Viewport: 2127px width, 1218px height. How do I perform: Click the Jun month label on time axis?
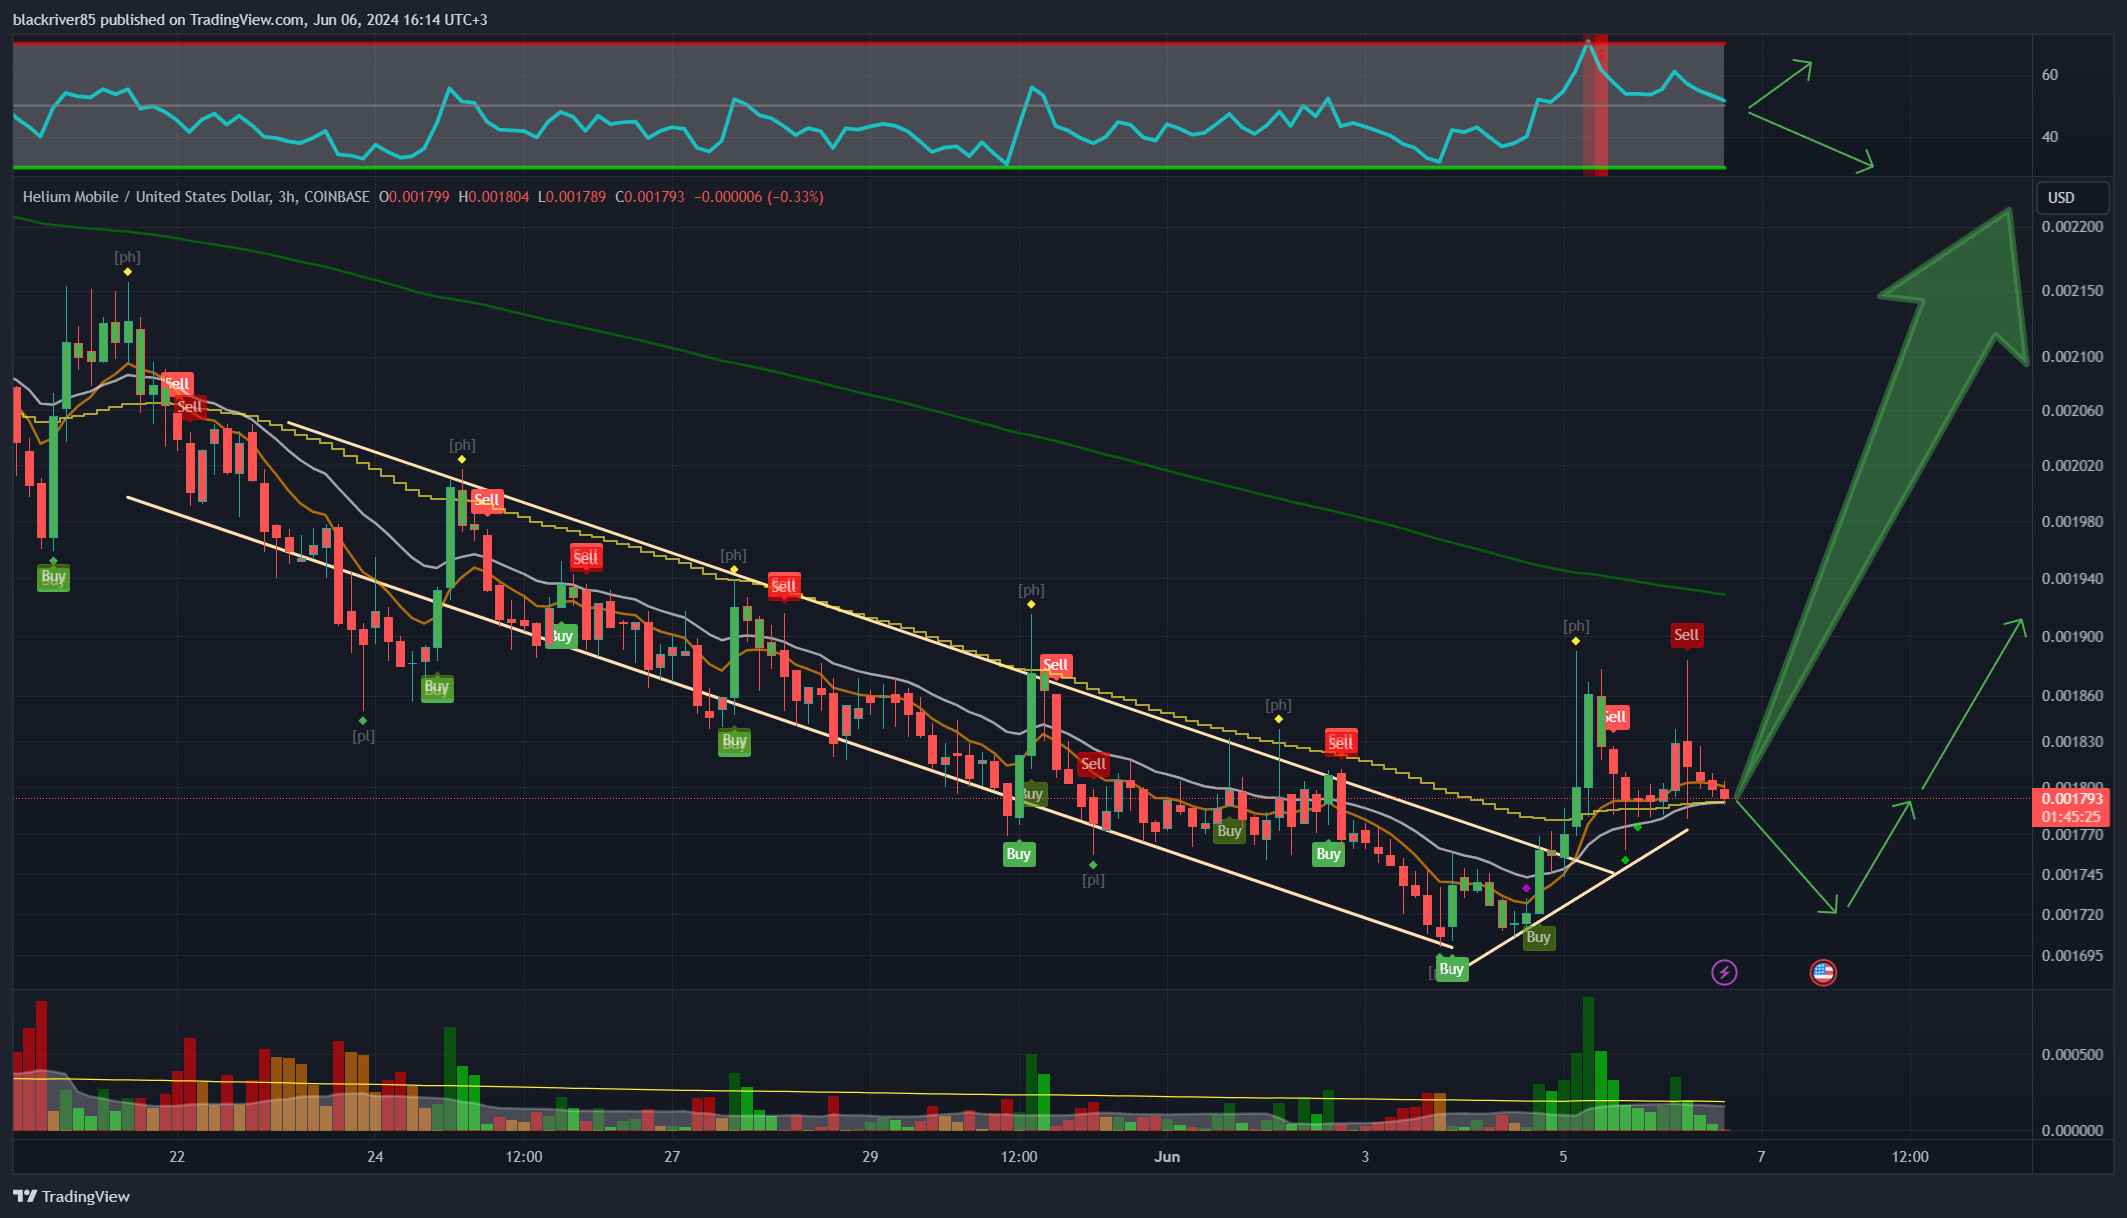pos(1167,1157)
